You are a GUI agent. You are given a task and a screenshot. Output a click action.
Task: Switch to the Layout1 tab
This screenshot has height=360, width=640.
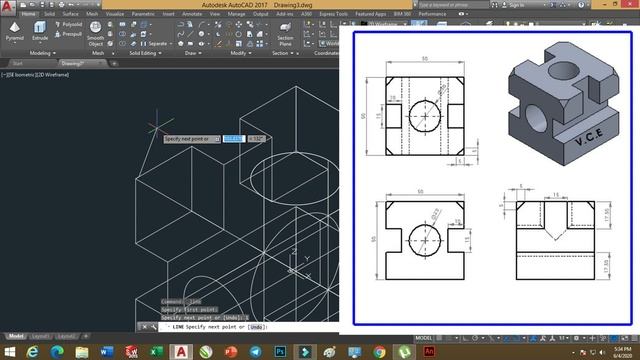pyautogui.click(x=40, y=336)
